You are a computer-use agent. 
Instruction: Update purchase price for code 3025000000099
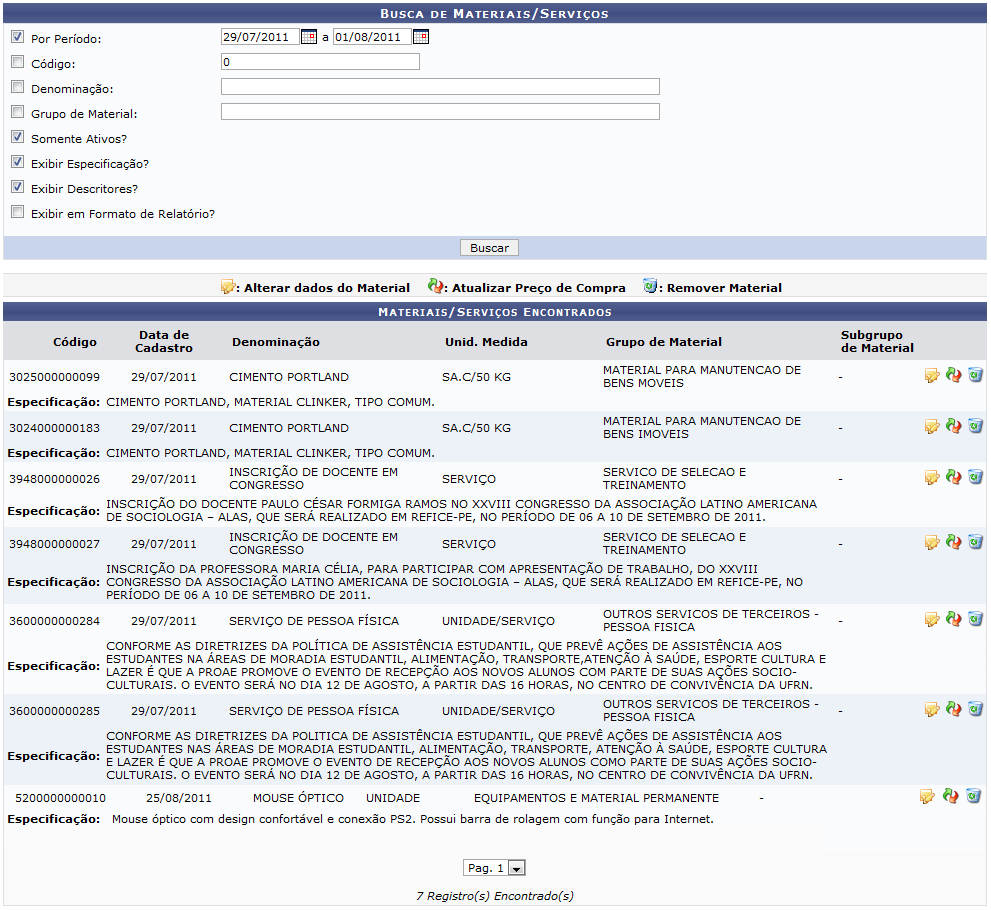(953, 375)
